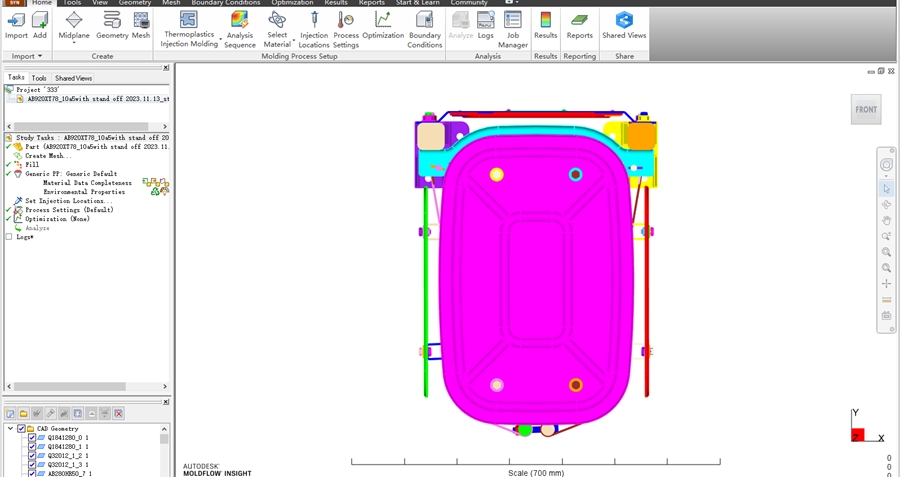Click study tasks pane scroll left arrow

point(9,386)
